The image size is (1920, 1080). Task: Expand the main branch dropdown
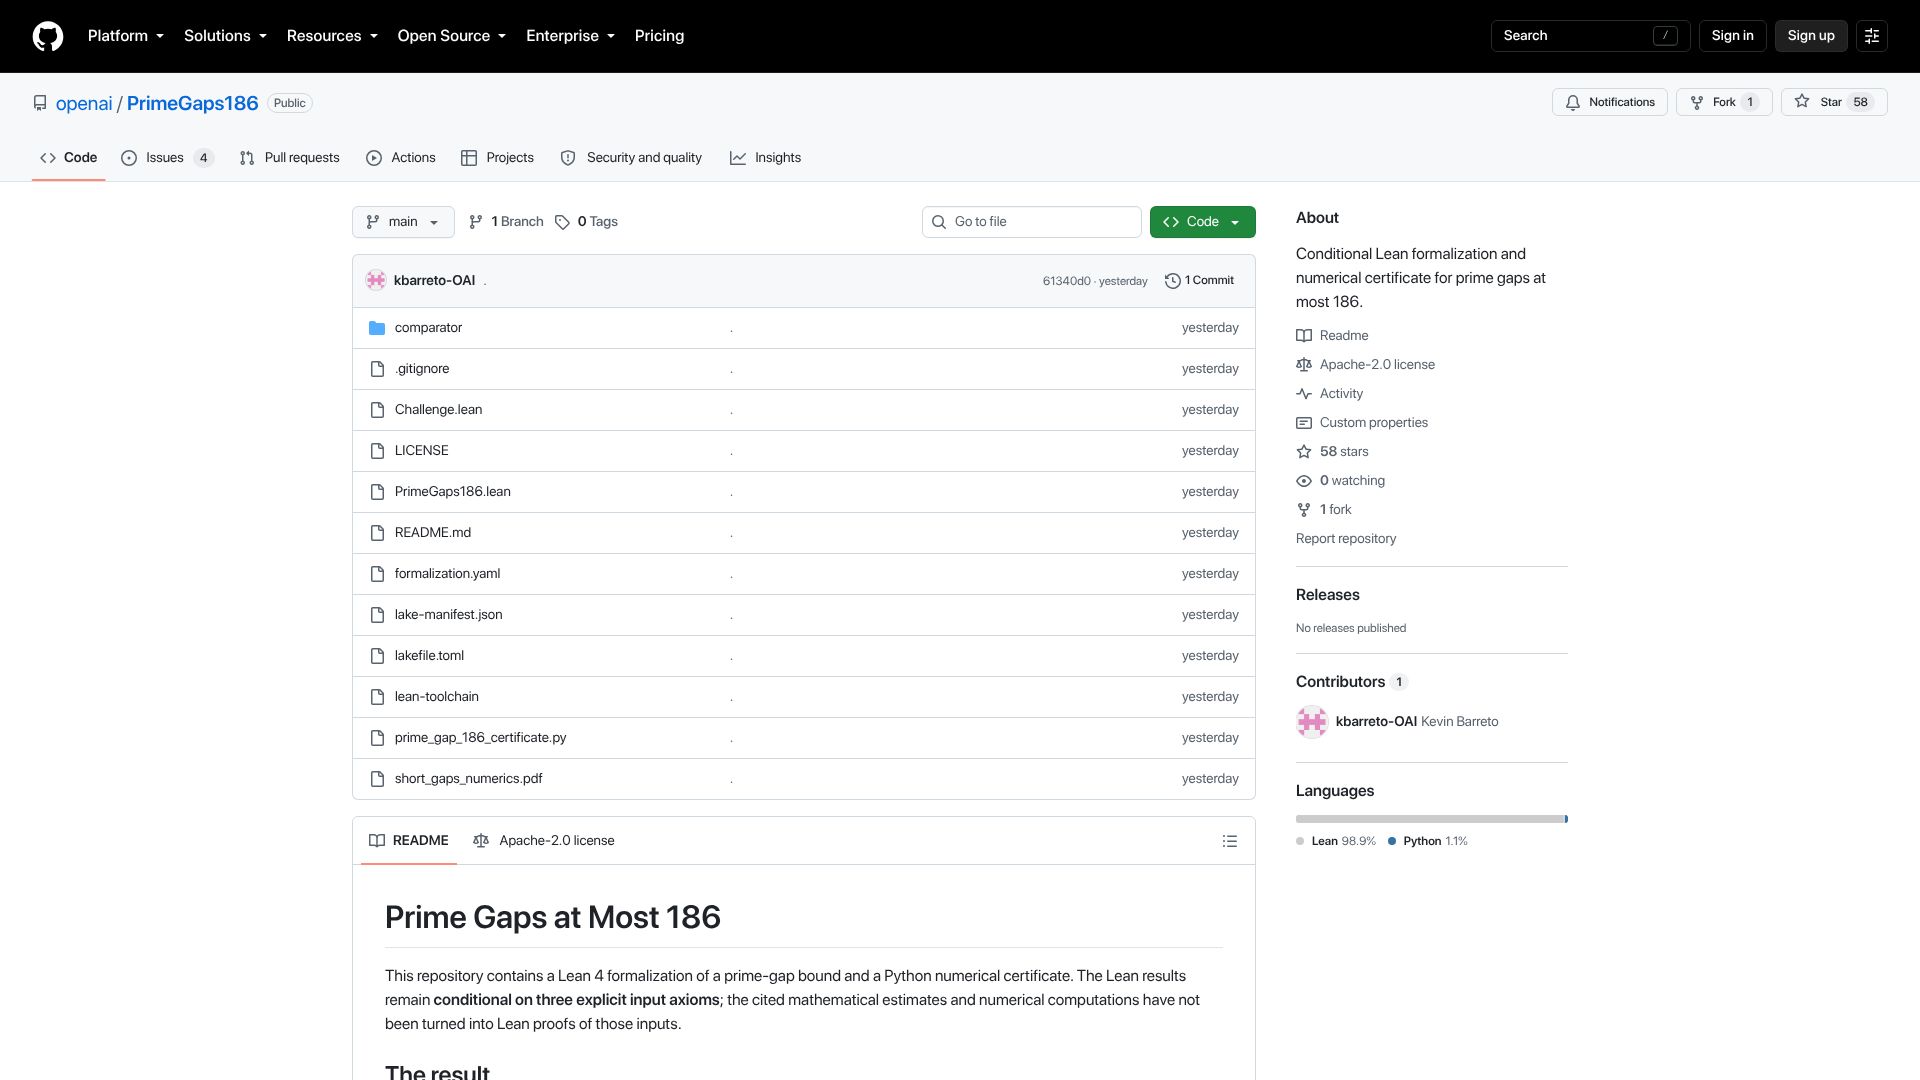pyautogui.click(x=403, y=222)
